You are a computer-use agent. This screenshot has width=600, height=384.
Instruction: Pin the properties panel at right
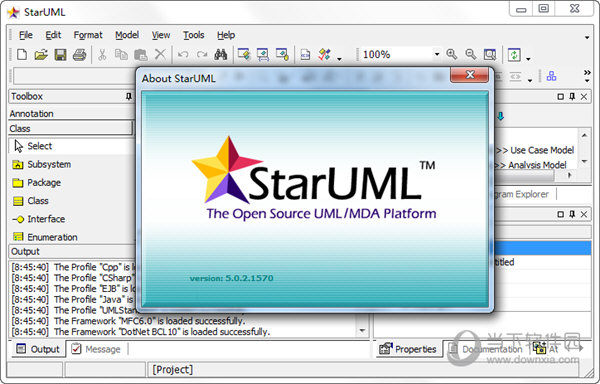(x=572, y=214)
